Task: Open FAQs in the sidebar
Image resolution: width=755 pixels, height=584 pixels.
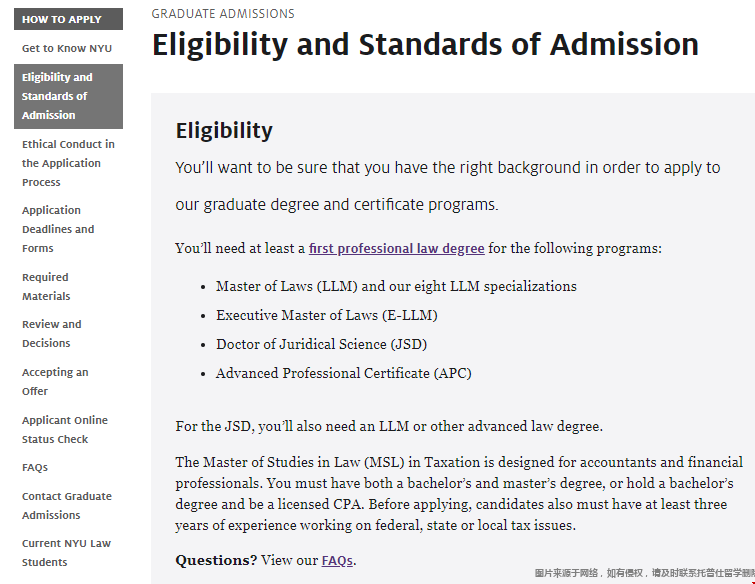Action: [x=35, y=467]
